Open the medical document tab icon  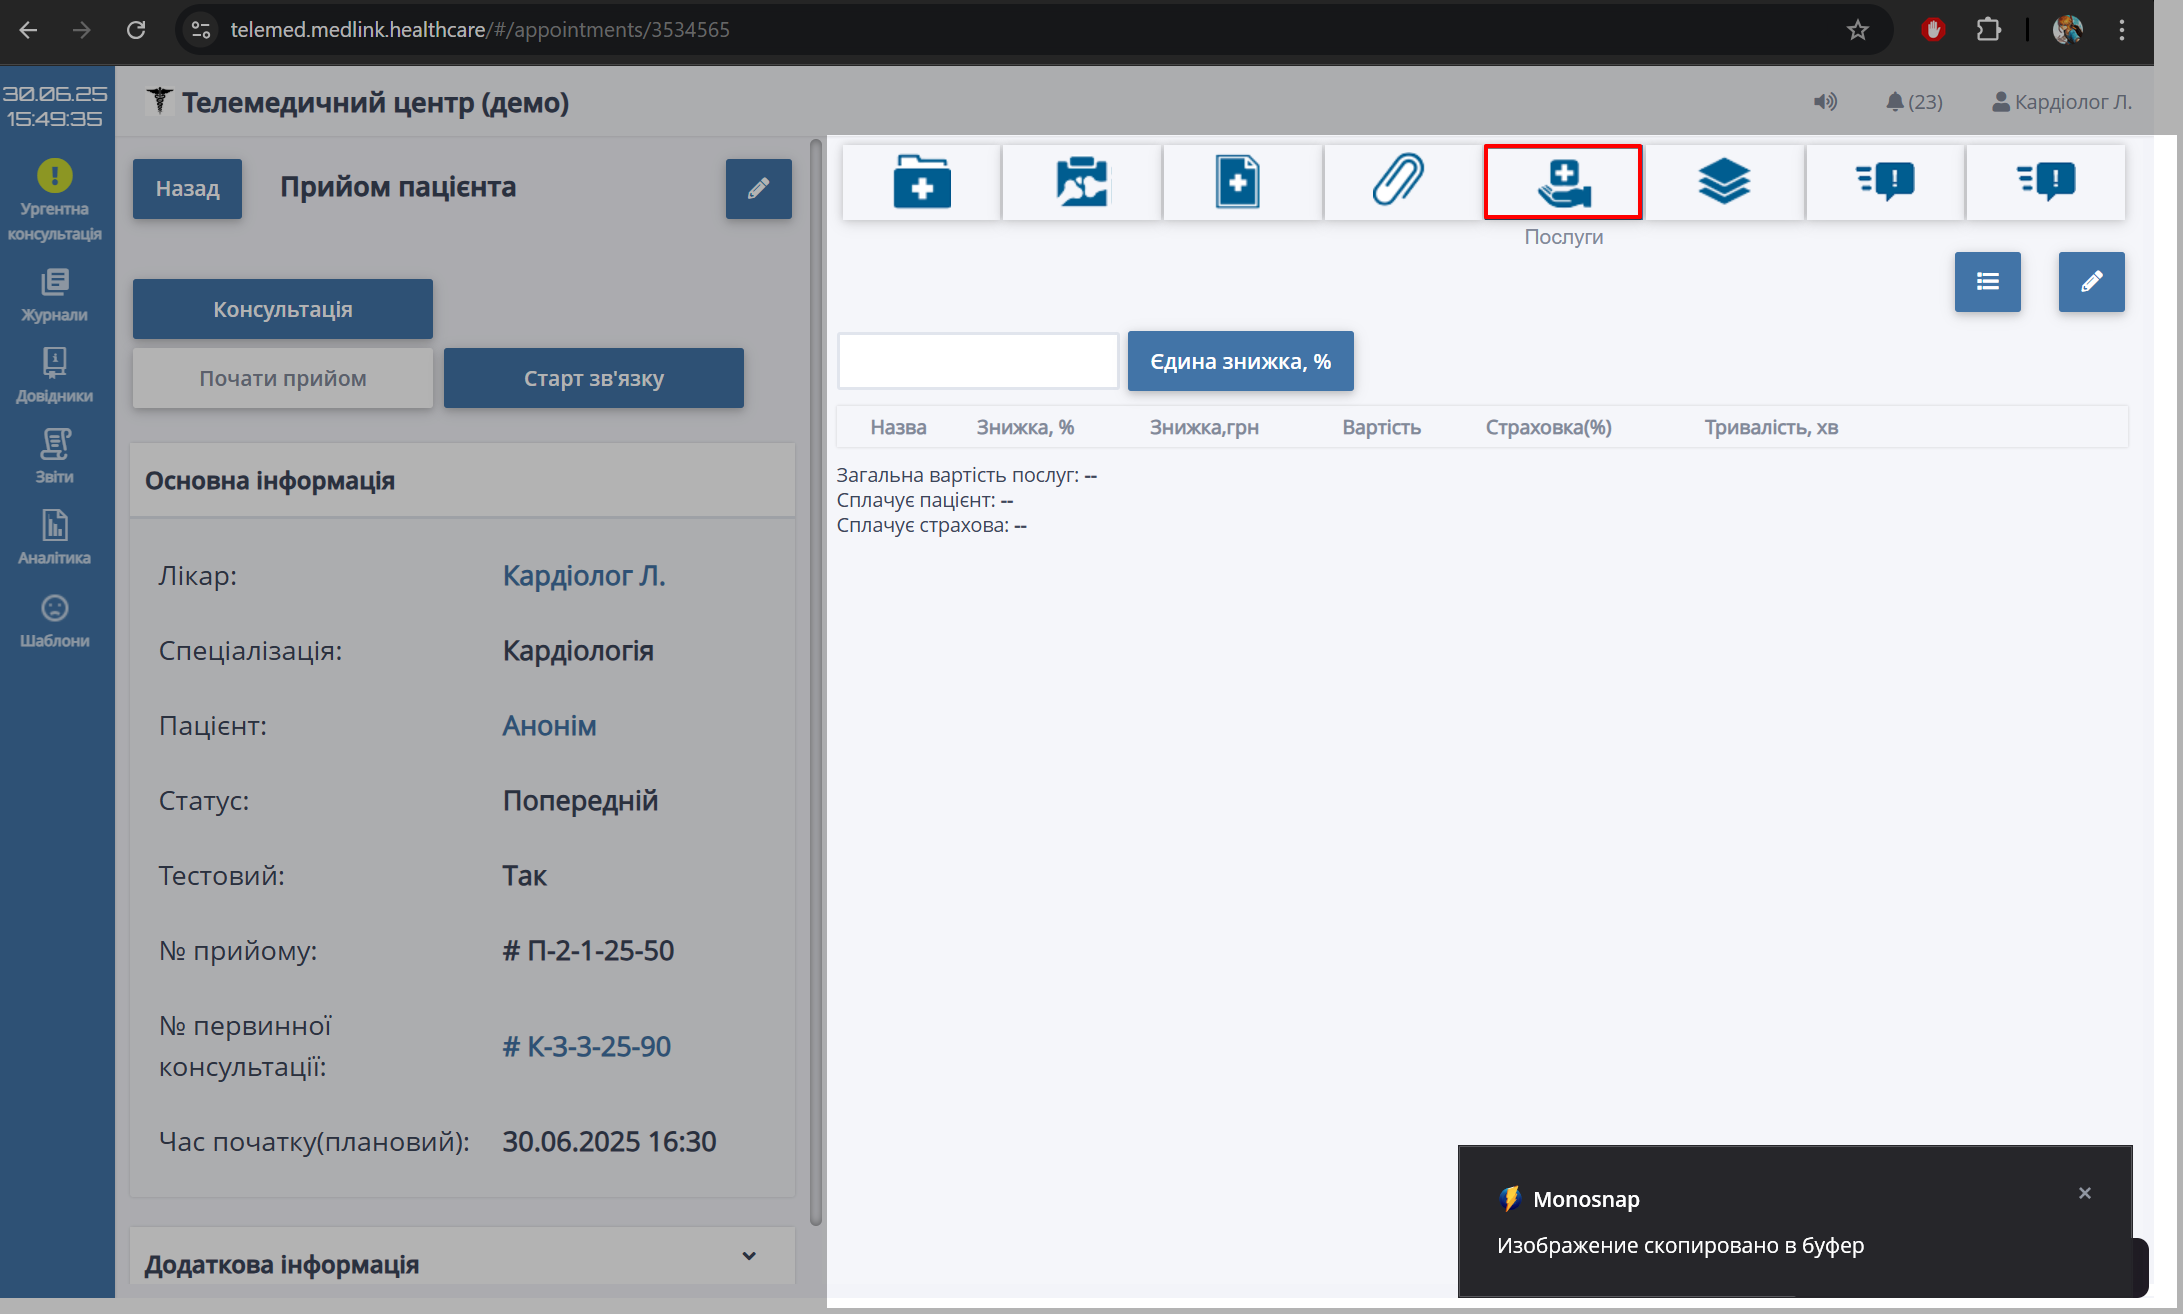[1237, 182]
